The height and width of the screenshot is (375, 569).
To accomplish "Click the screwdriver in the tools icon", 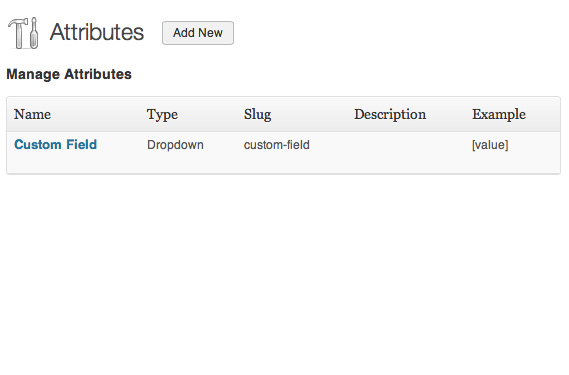I will (34, 33).
